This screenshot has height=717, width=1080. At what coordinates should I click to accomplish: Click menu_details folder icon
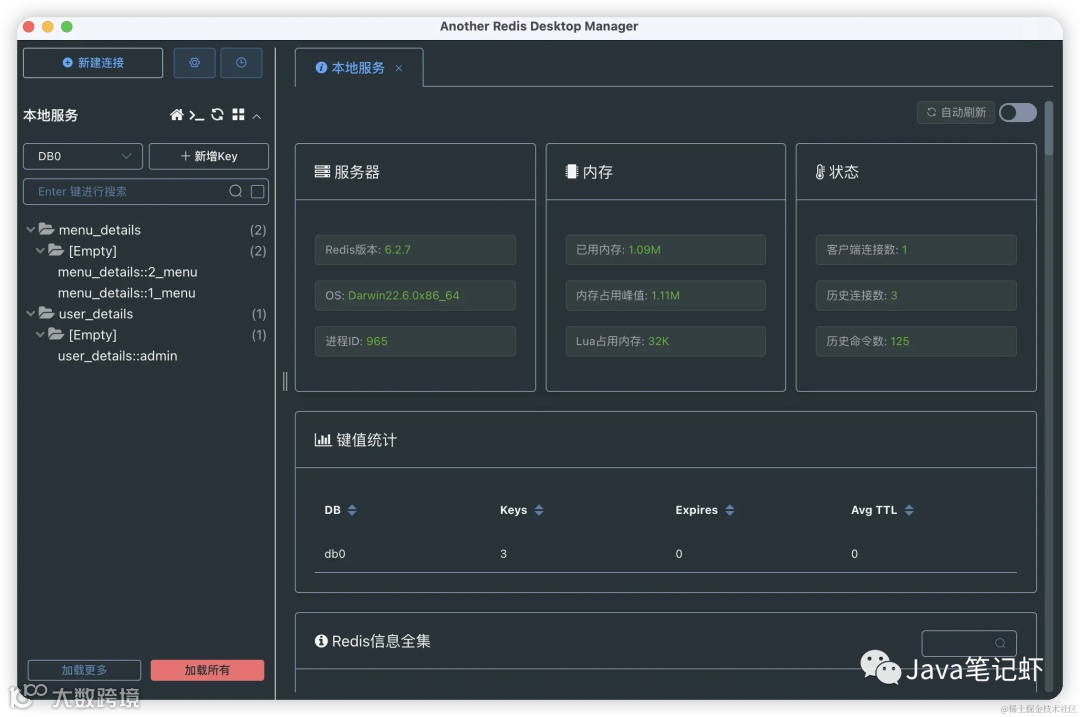46,229
